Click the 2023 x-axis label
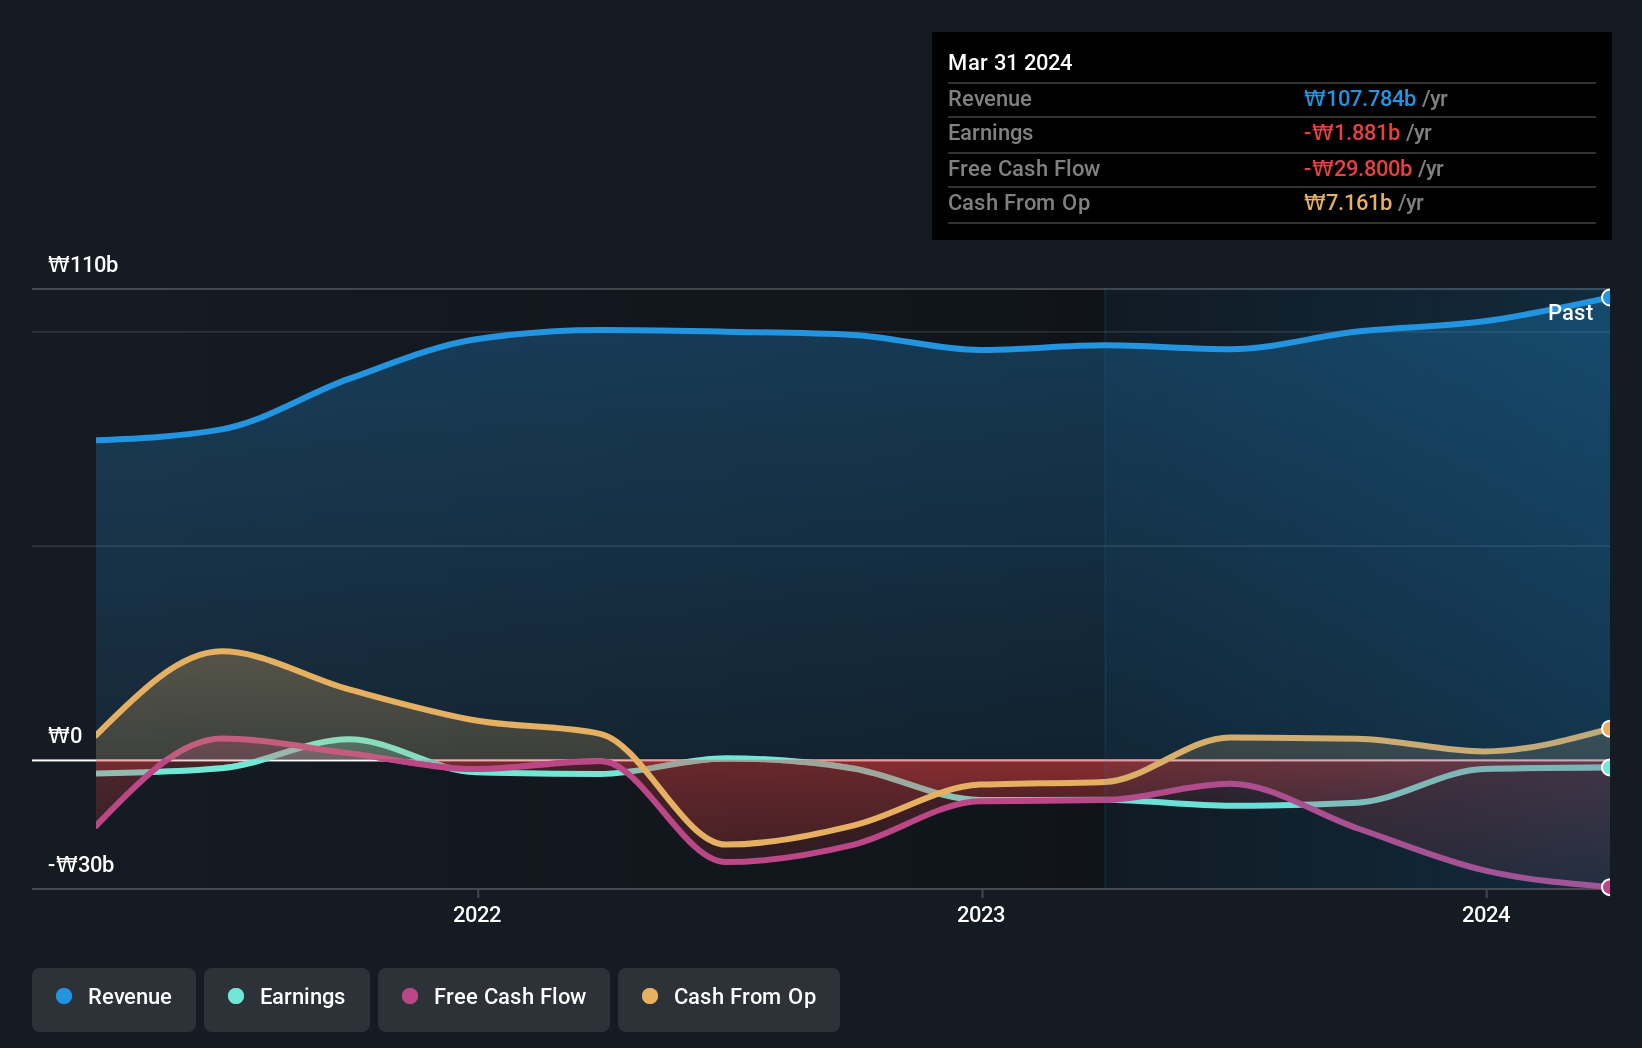 pyautogui.click(x=981, y=914)
